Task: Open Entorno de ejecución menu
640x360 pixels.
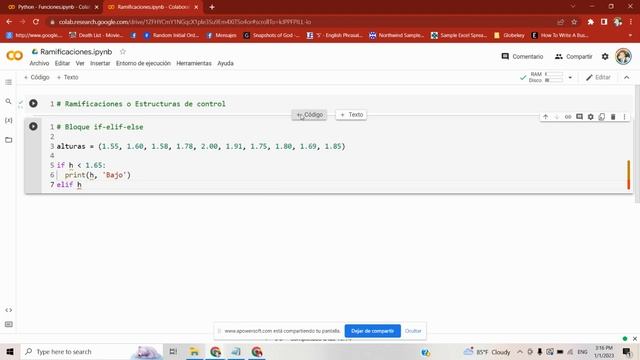Action: [x=143, y=63]
